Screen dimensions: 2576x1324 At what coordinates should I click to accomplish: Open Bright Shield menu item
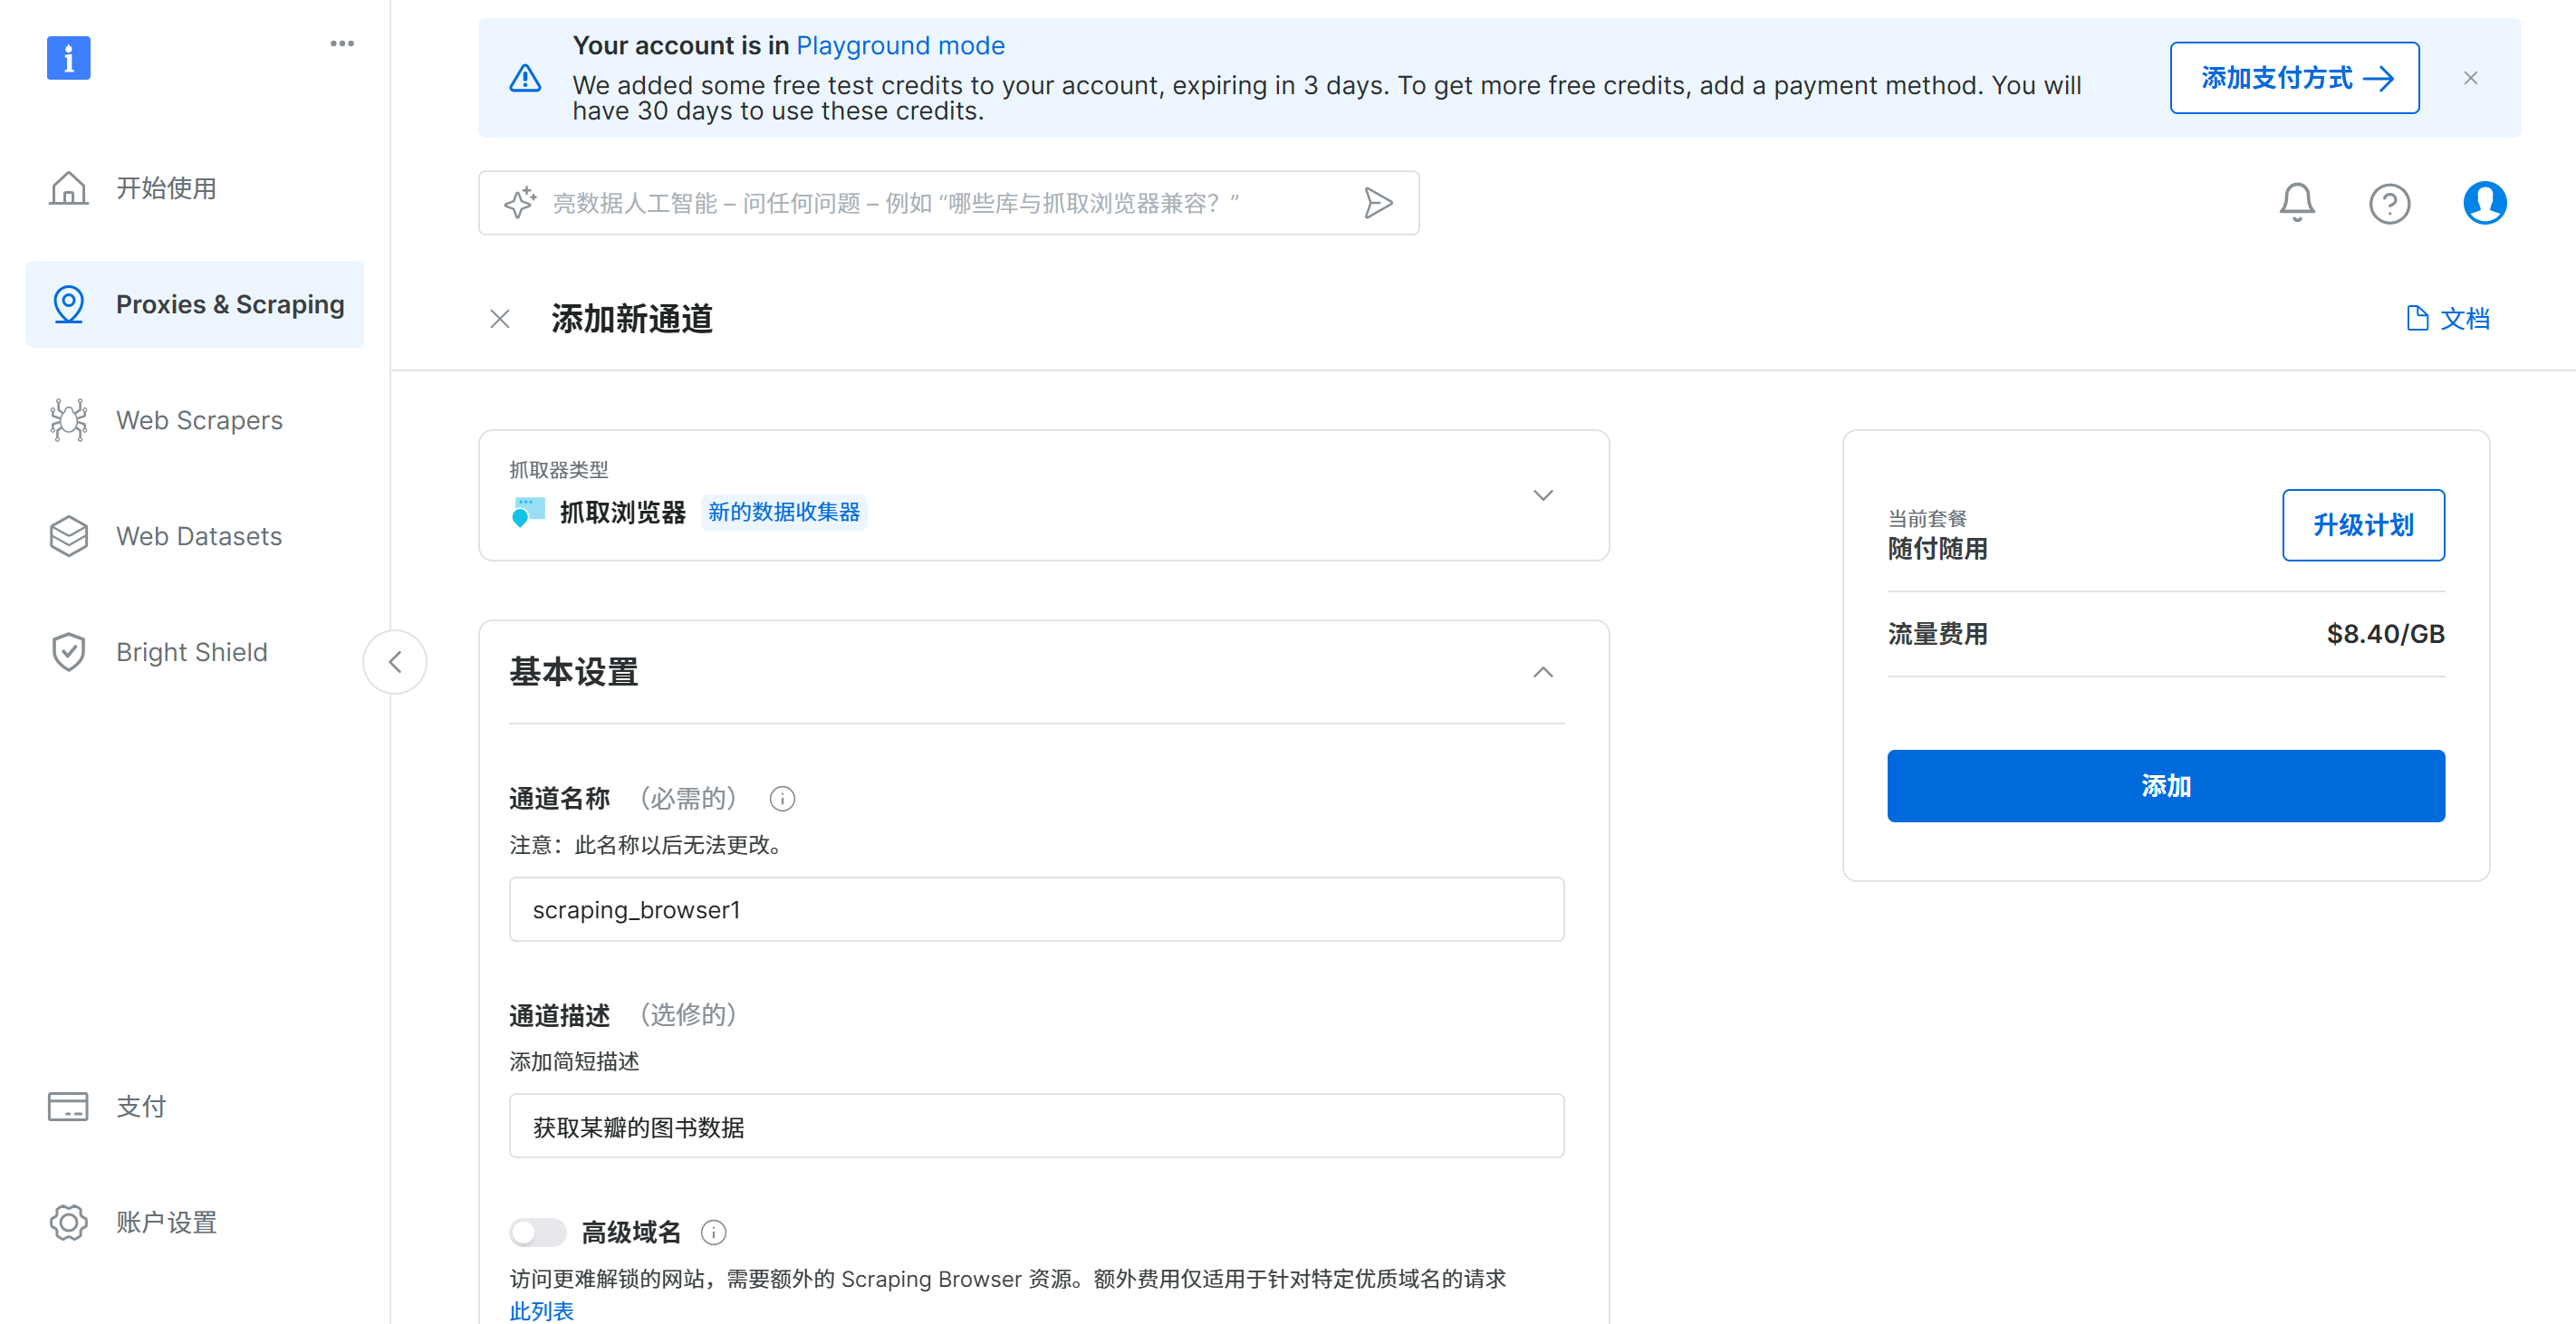click(191, 652)
